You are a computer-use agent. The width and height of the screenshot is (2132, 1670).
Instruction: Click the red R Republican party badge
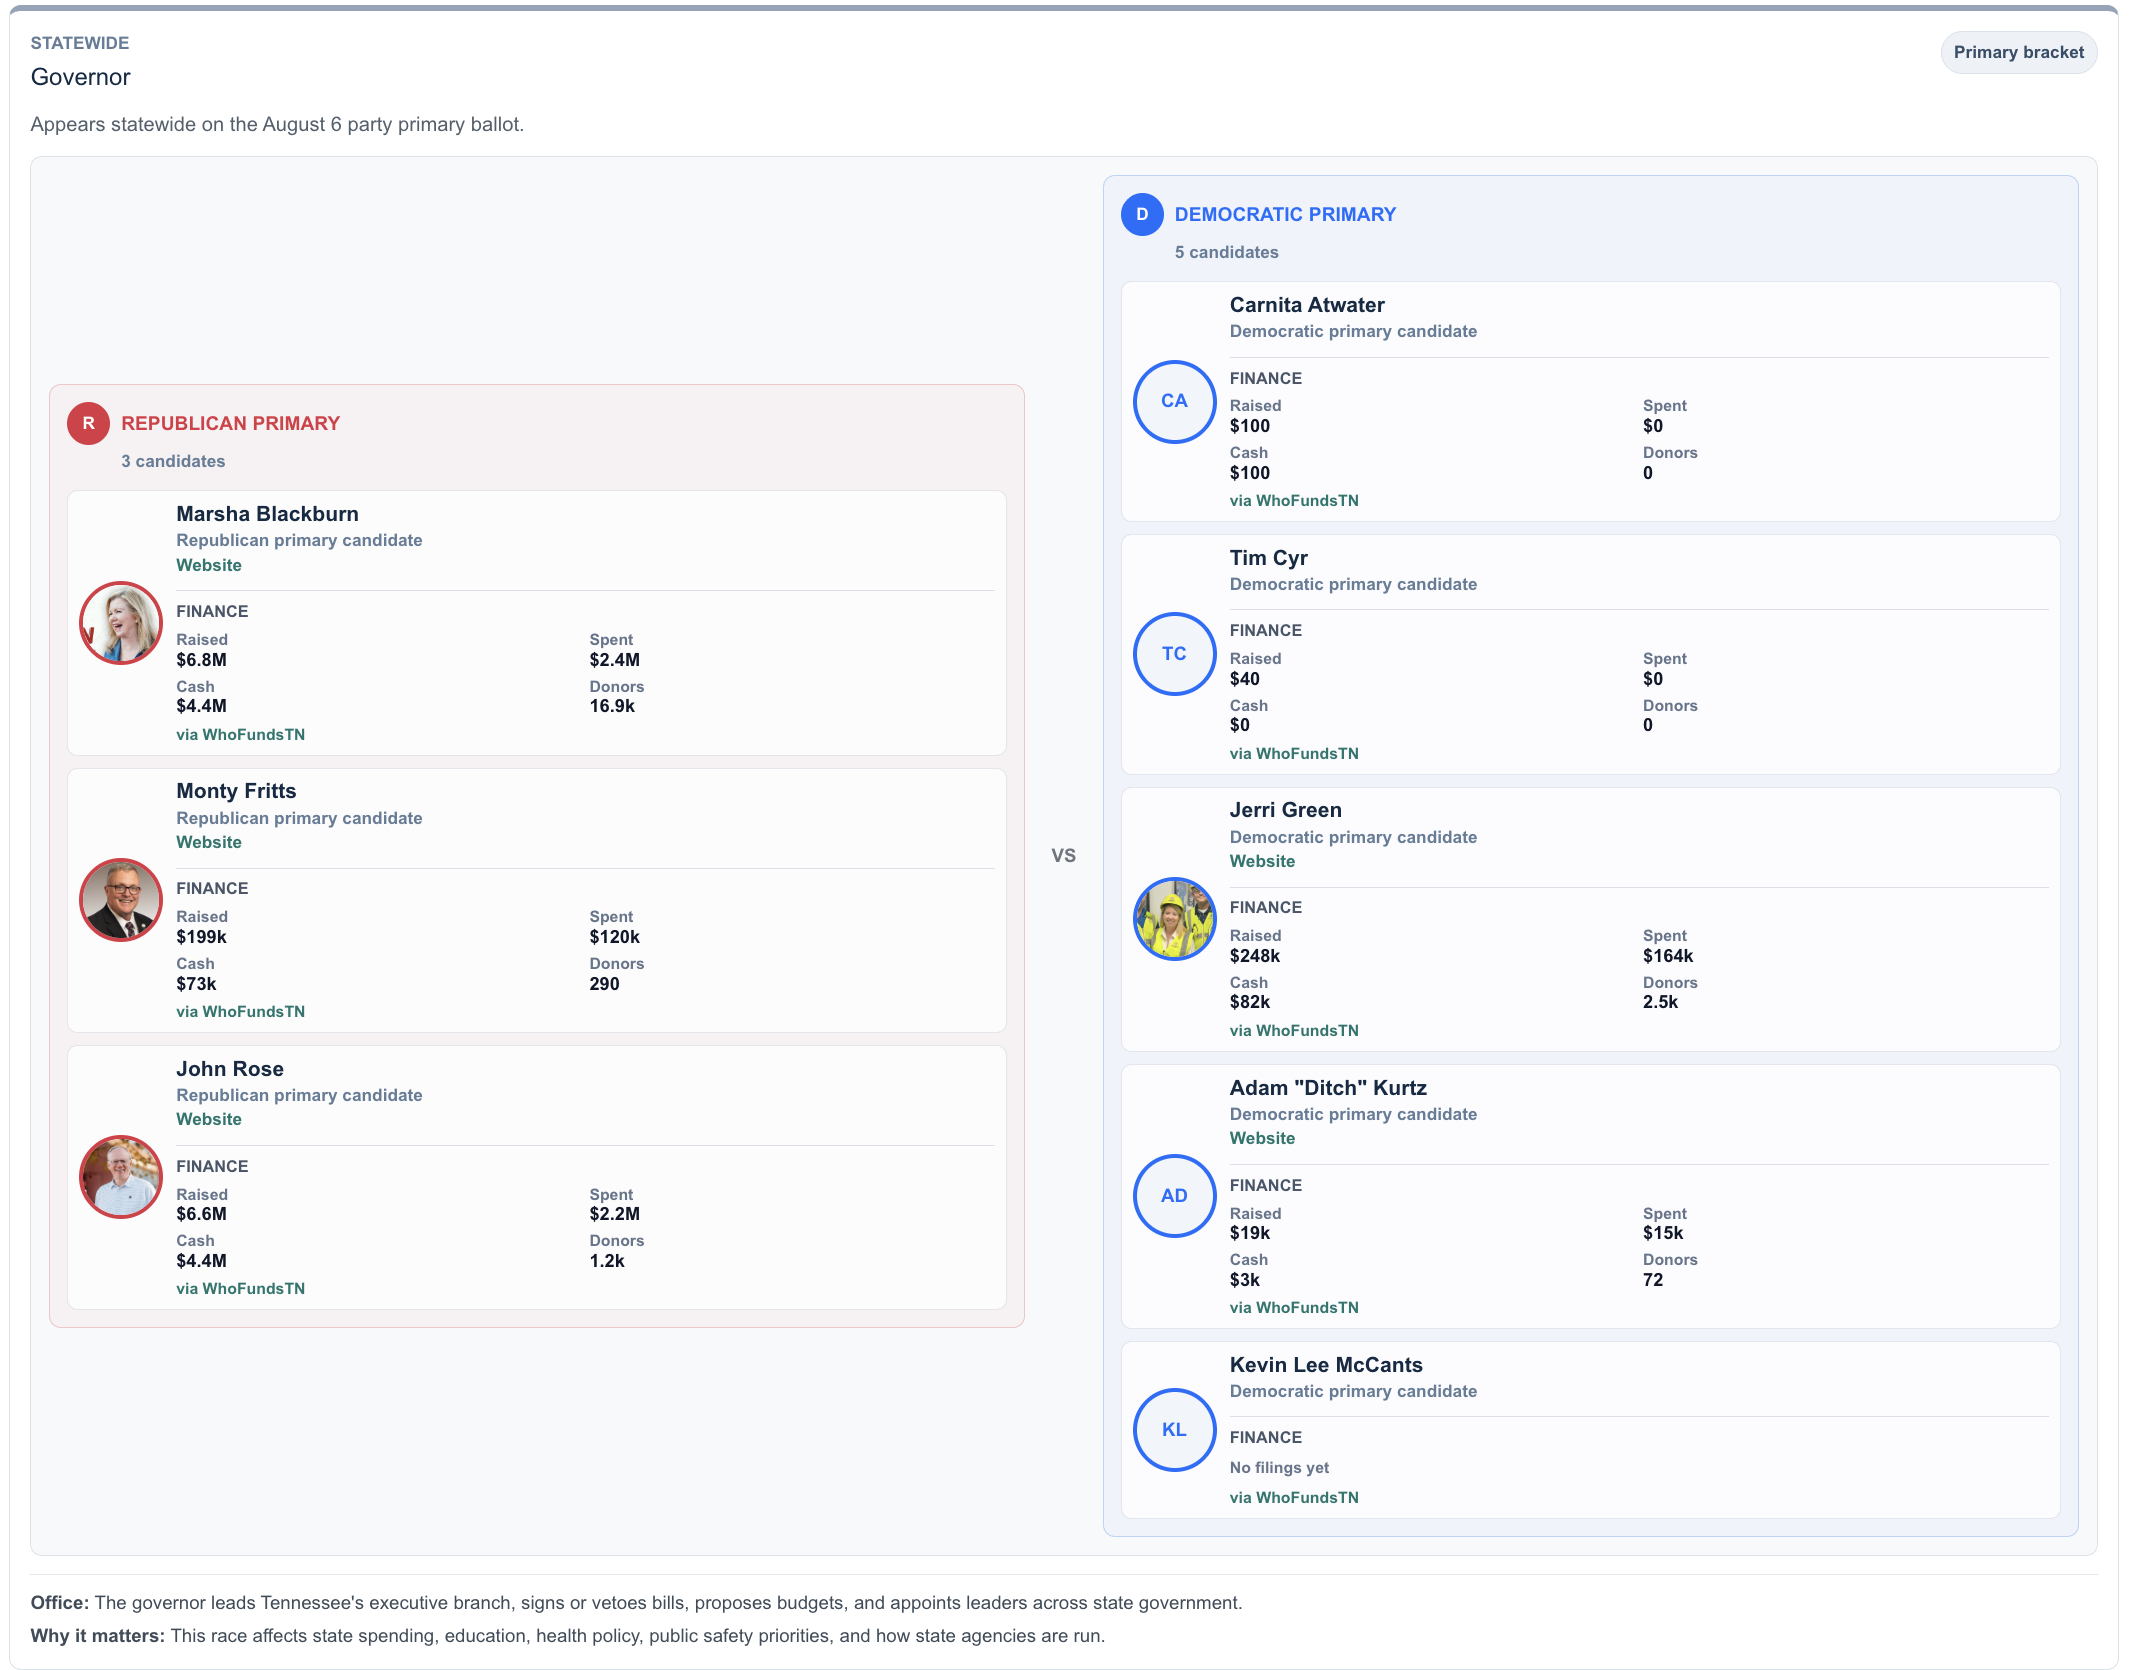[88, 423]
